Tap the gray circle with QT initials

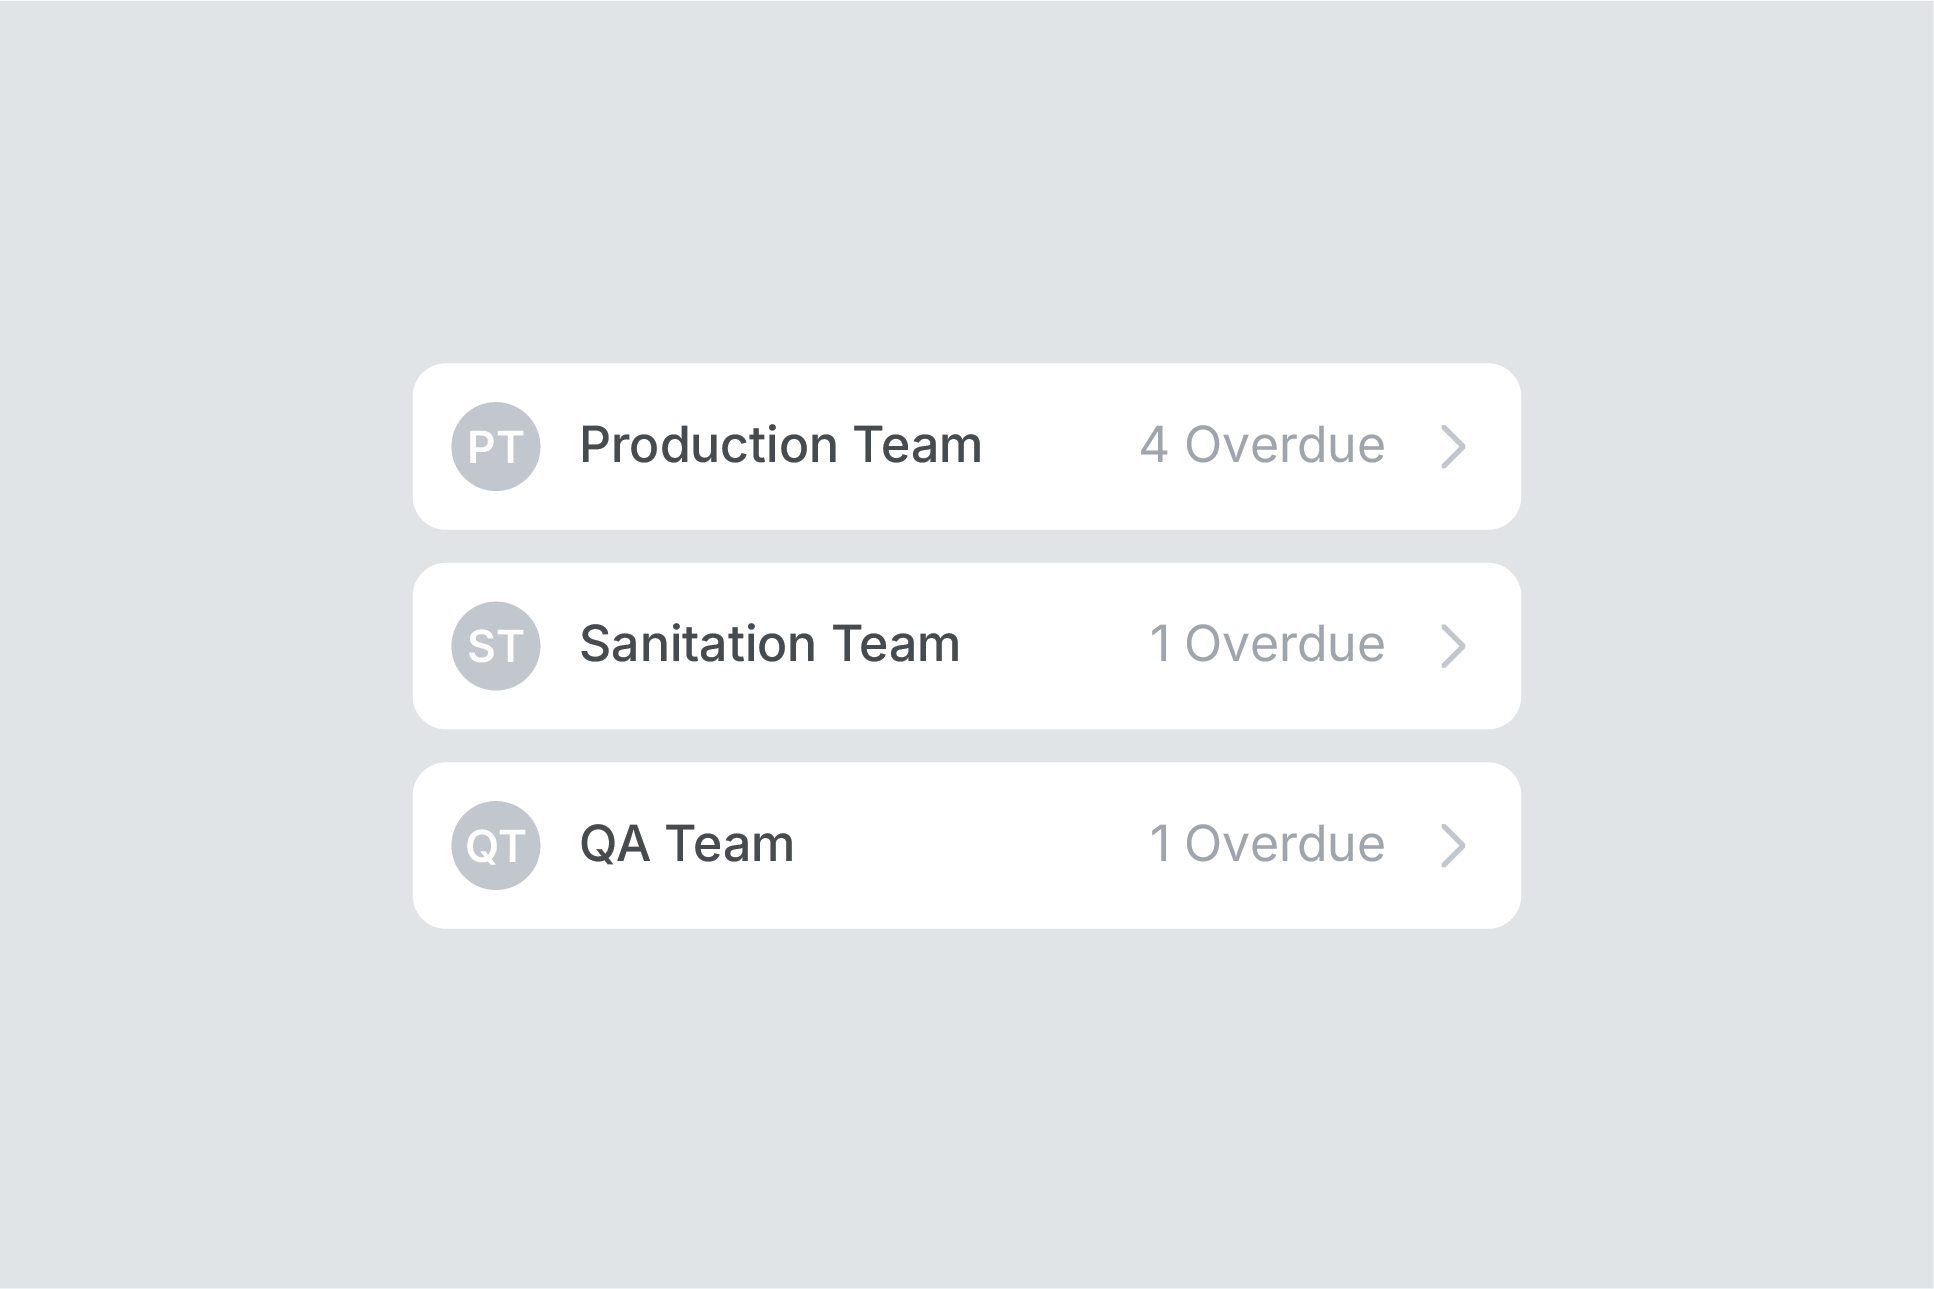496,845
